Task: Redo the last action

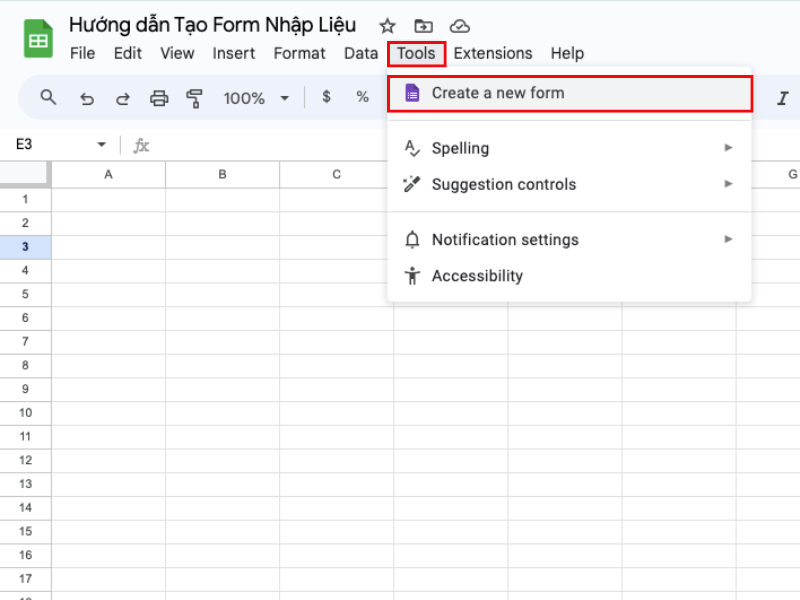Action: 123,98
